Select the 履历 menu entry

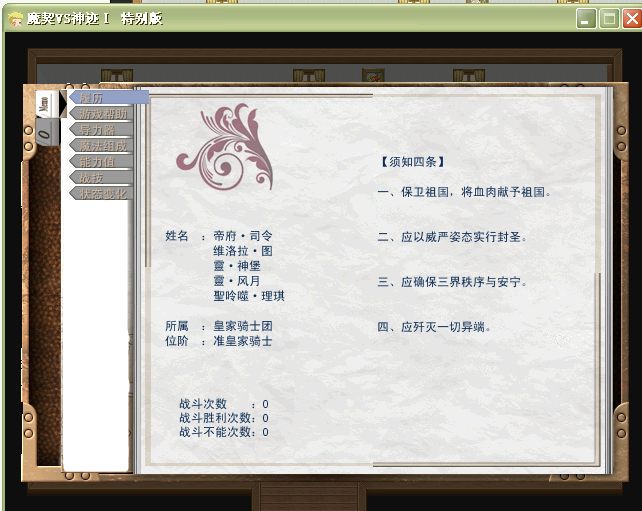[x=109, y=98]
